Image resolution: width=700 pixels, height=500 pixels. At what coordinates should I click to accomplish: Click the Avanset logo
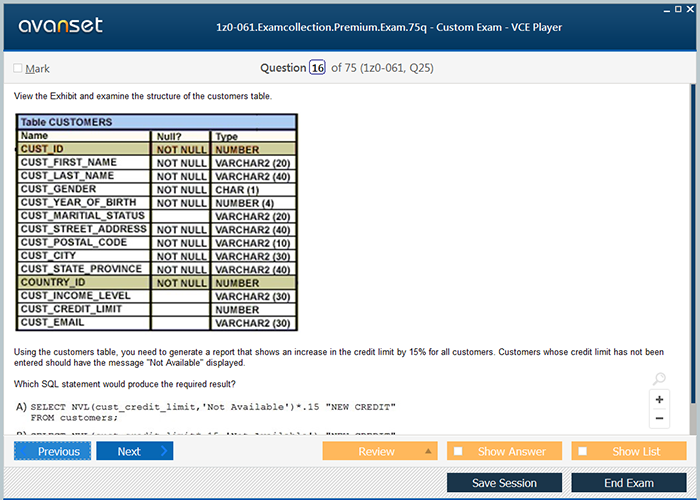click(x=59, y=25)
